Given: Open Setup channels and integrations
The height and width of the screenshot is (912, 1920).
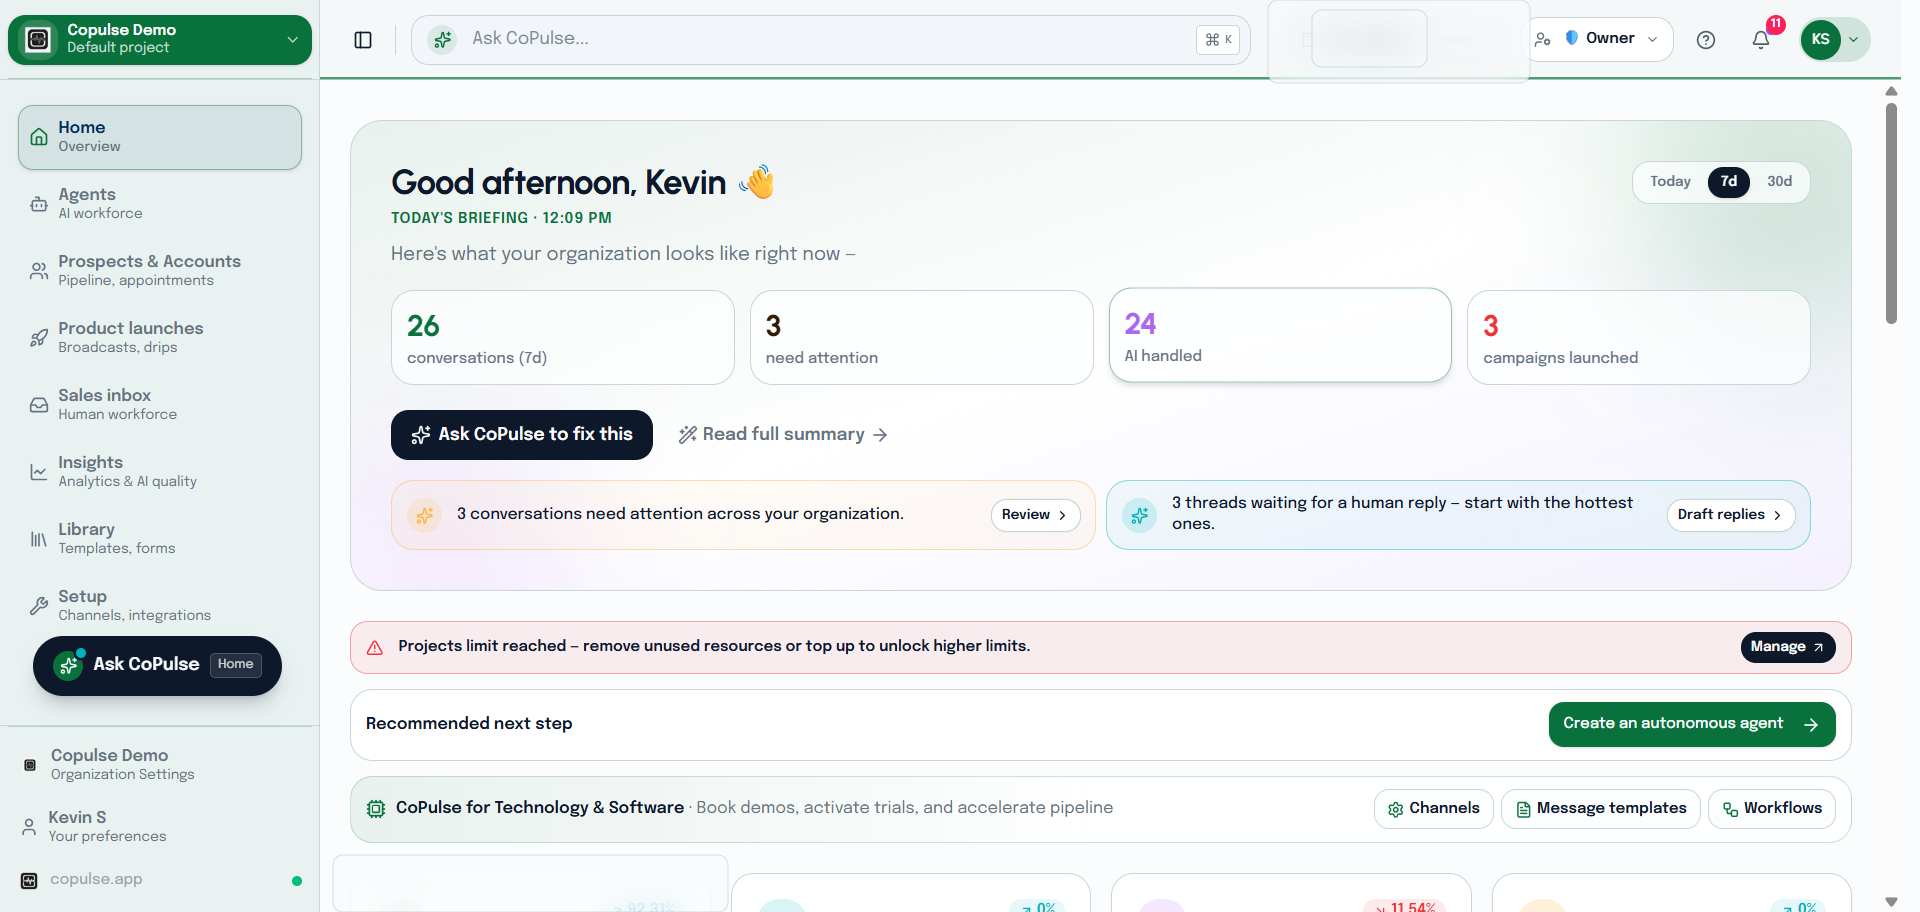Looking at the screenshot, I should (x=160, y=606).
